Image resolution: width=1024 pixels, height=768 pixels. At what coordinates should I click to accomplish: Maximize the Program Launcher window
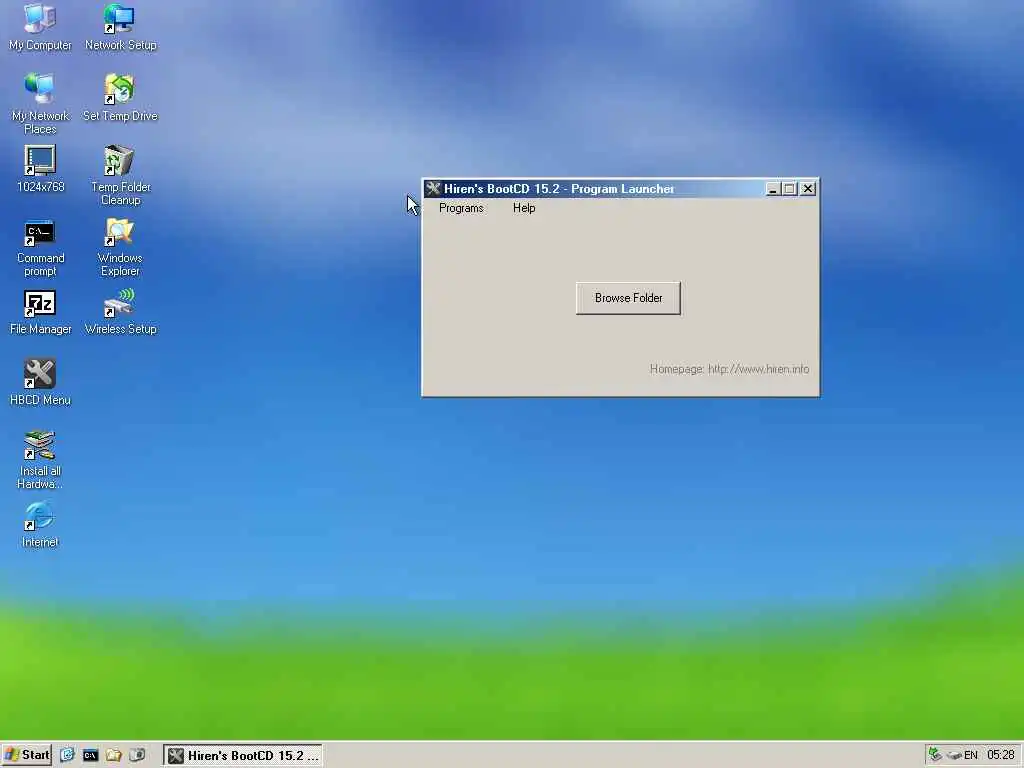(790, 189)
